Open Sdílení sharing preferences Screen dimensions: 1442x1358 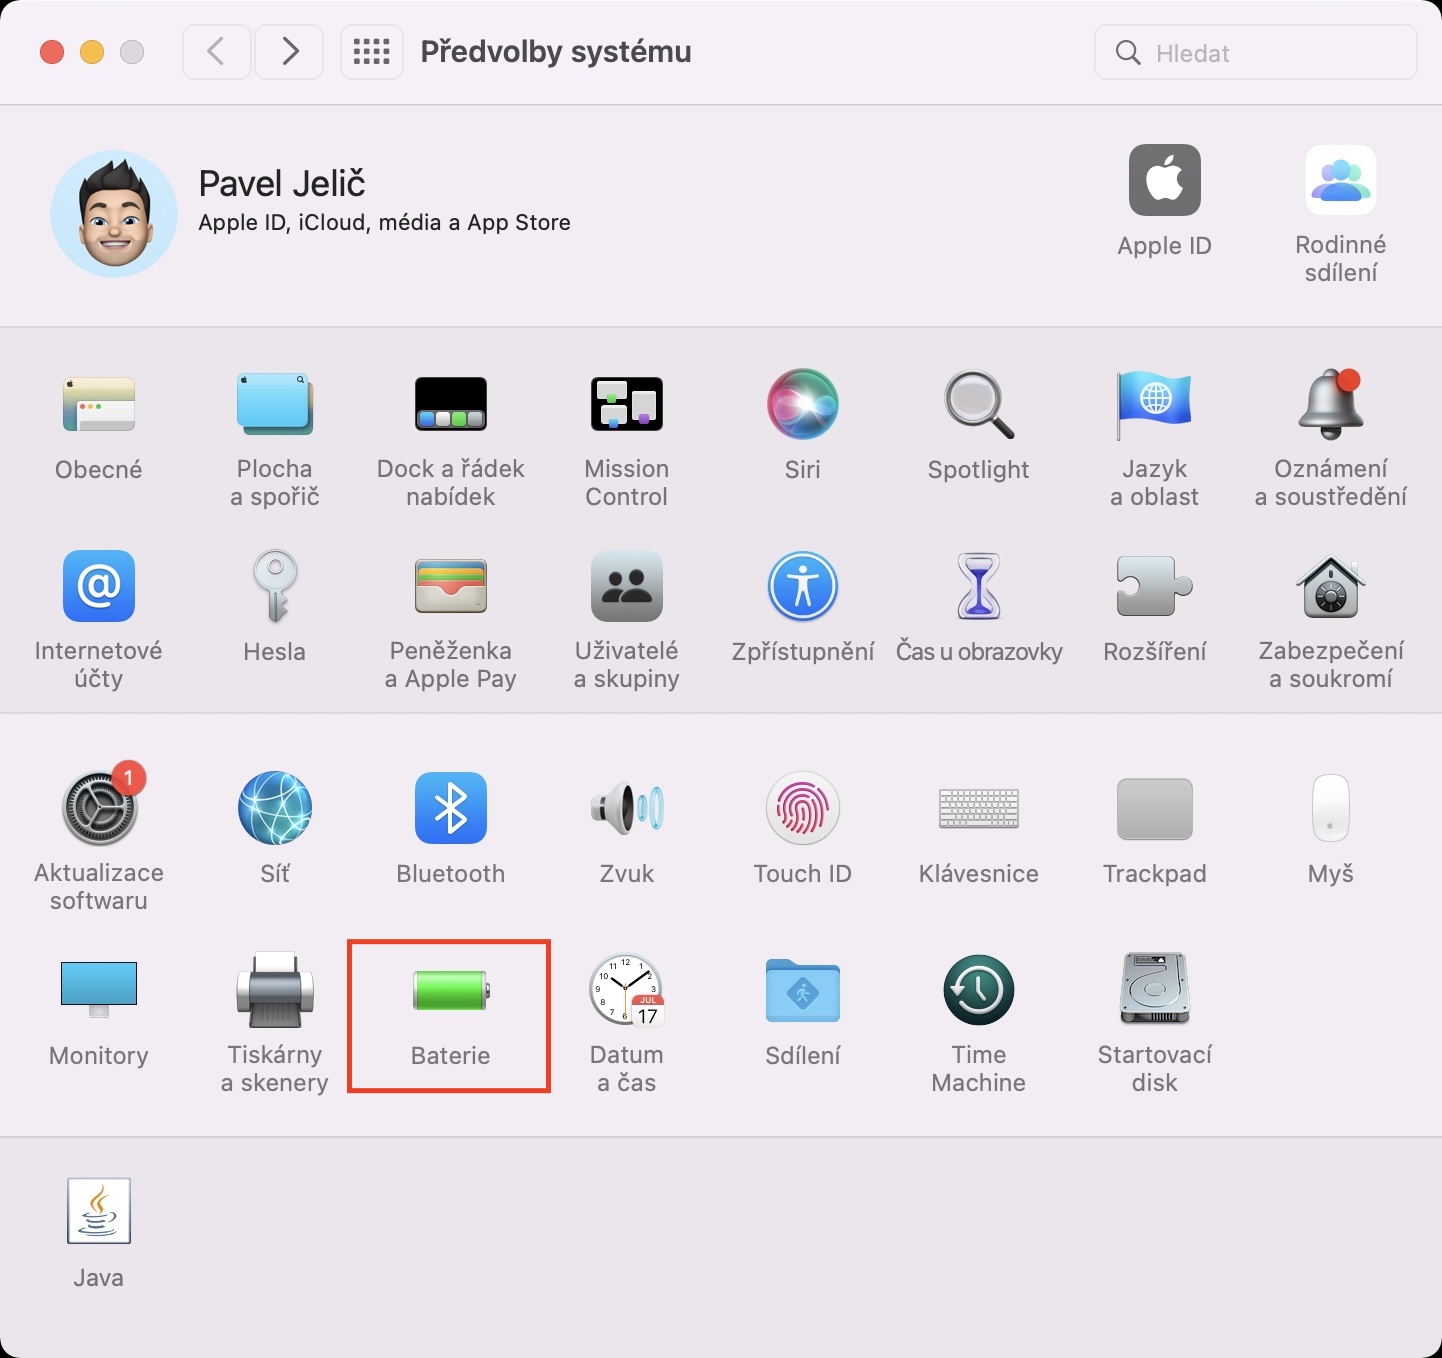[x=803, y=990]
